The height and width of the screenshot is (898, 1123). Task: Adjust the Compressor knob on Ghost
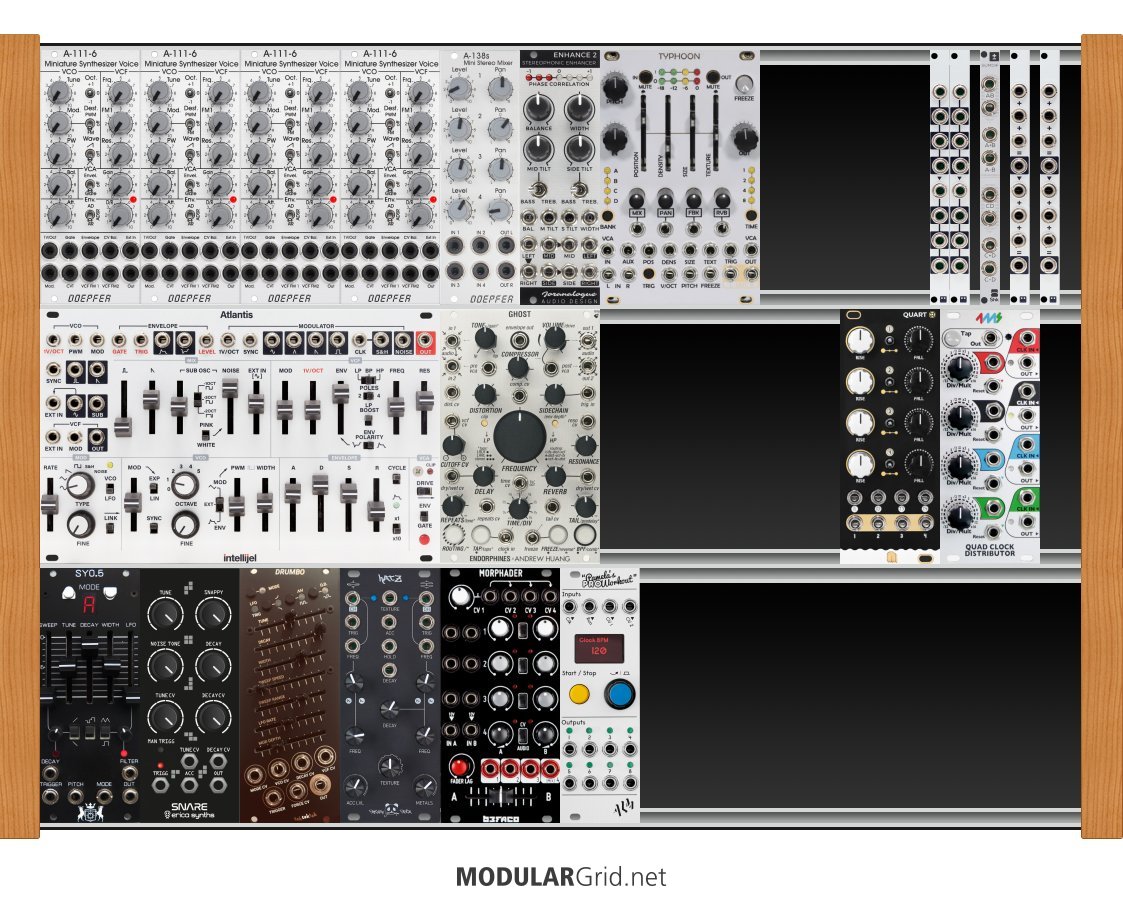point(517,367)
